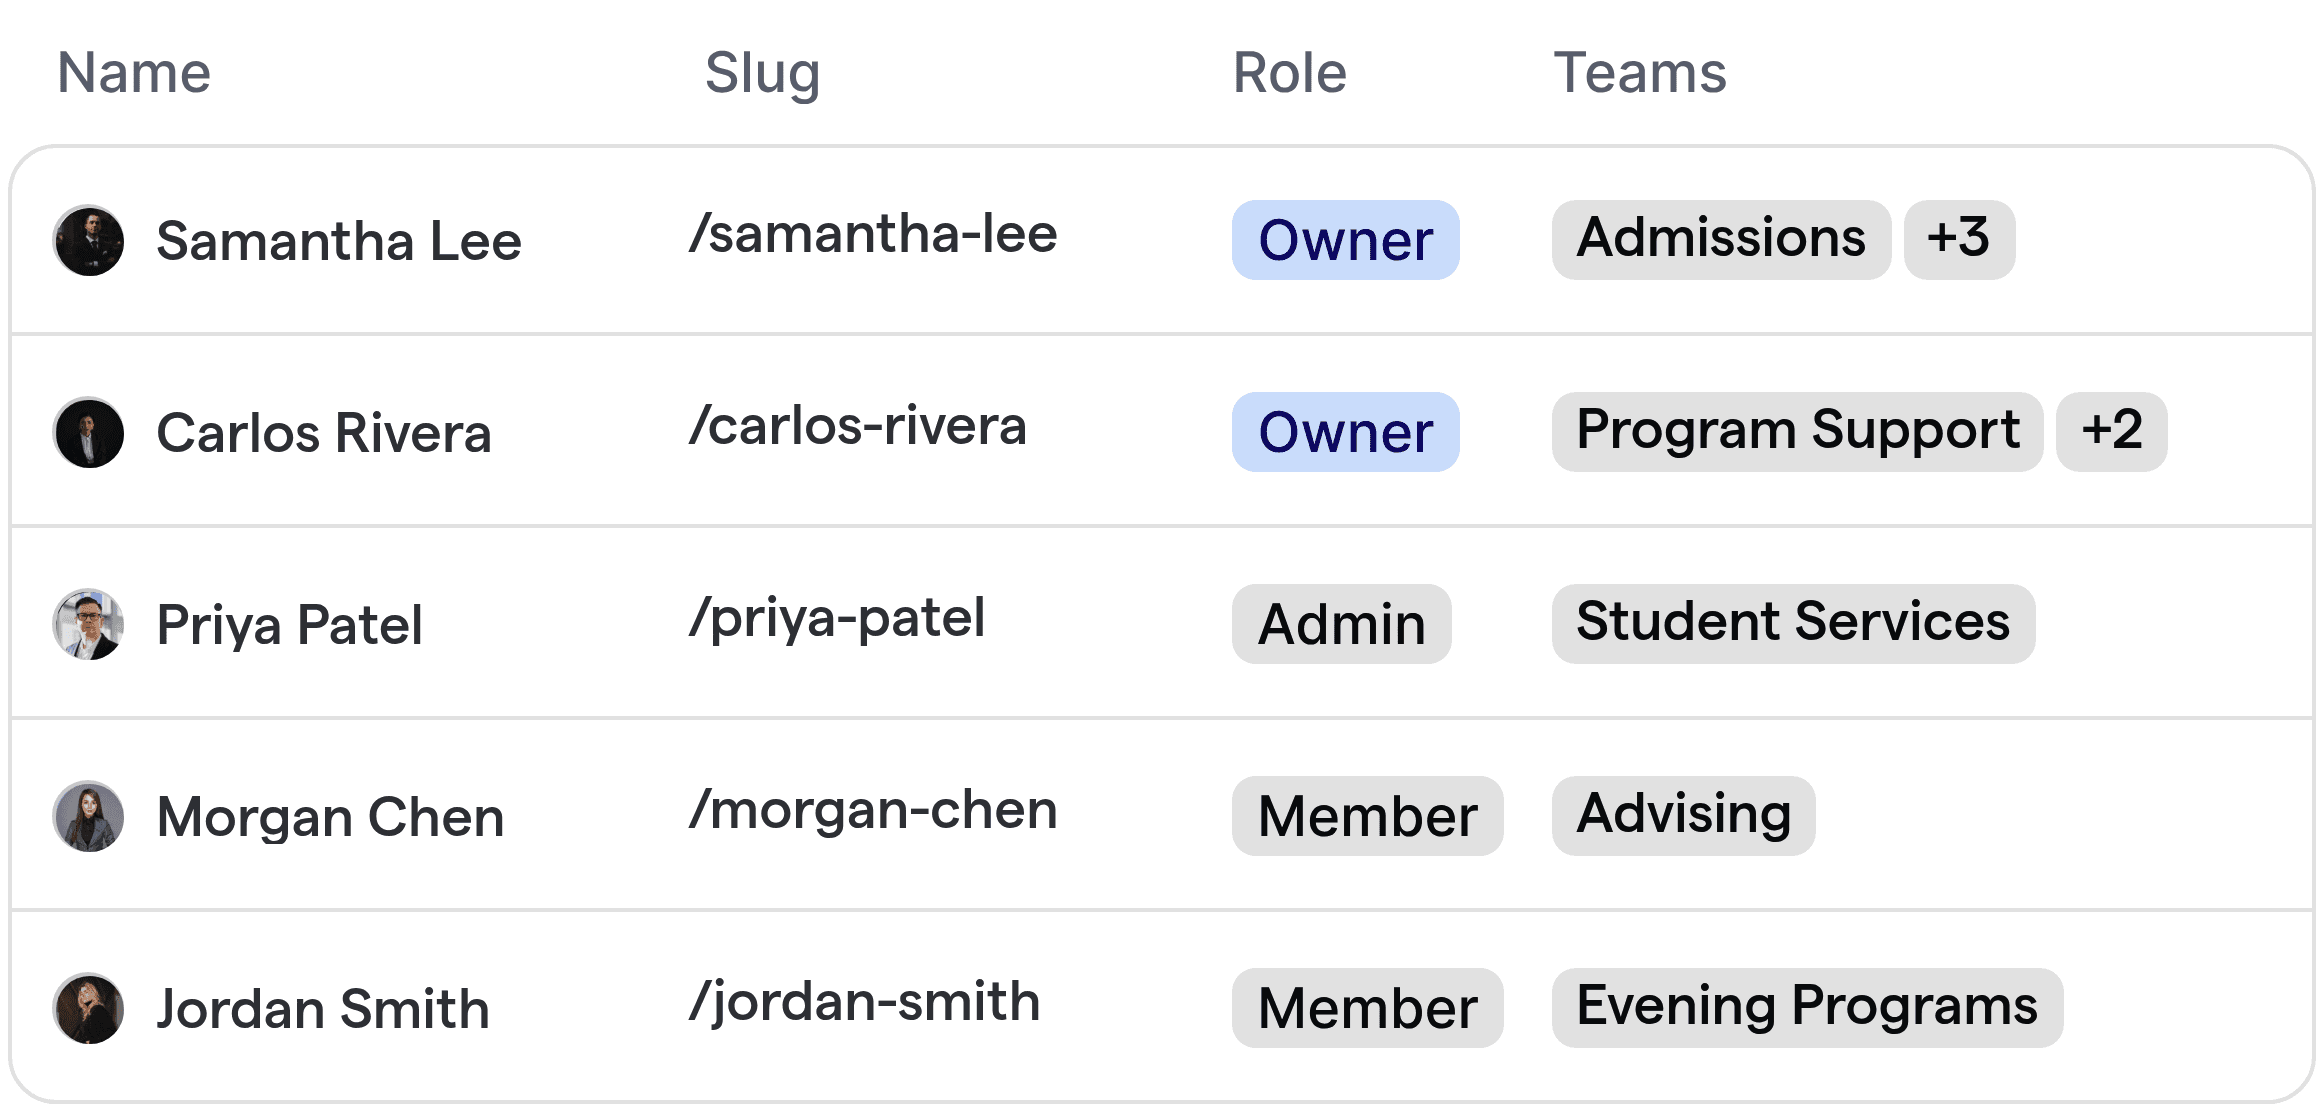Viewport: 2324px width, 1112px height.
Task: Click Carlos Rivera's profile picture
Action: pyautogui.click(x=89, y=433)
